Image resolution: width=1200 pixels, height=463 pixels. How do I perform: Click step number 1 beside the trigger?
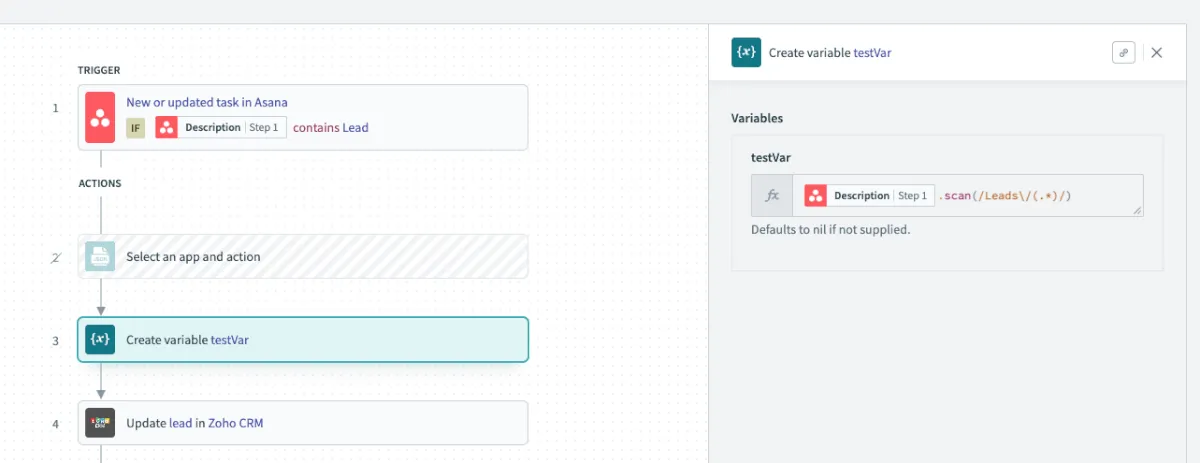pyautogui.click(x=56, y=108)
